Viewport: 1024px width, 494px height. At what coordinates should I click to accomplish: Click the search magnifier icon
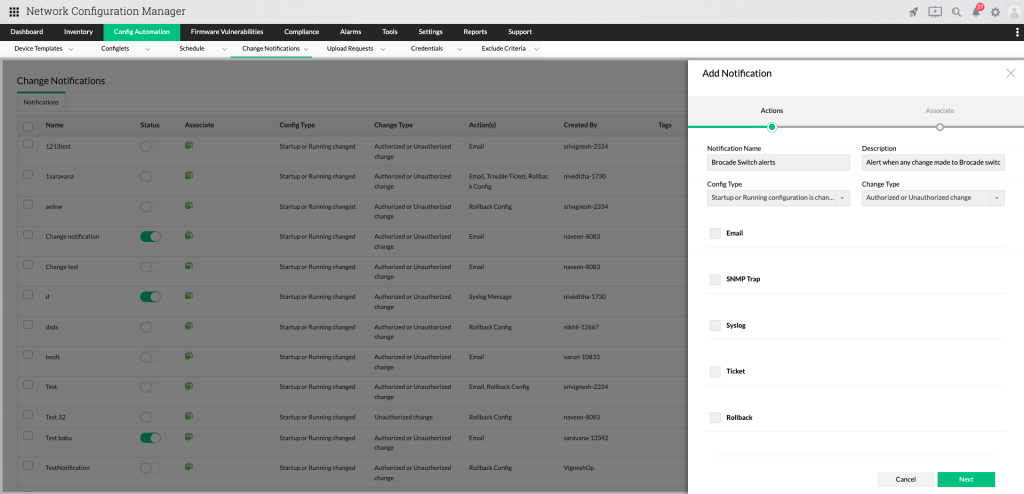click(x=956, y=12)
